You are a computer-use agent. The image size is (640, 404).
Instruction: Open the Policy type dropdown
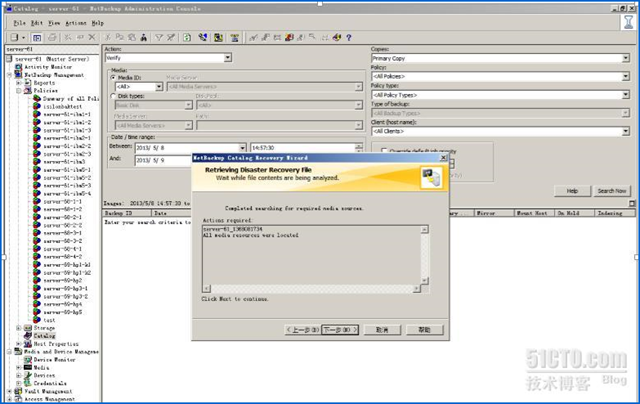coord(626,95)
